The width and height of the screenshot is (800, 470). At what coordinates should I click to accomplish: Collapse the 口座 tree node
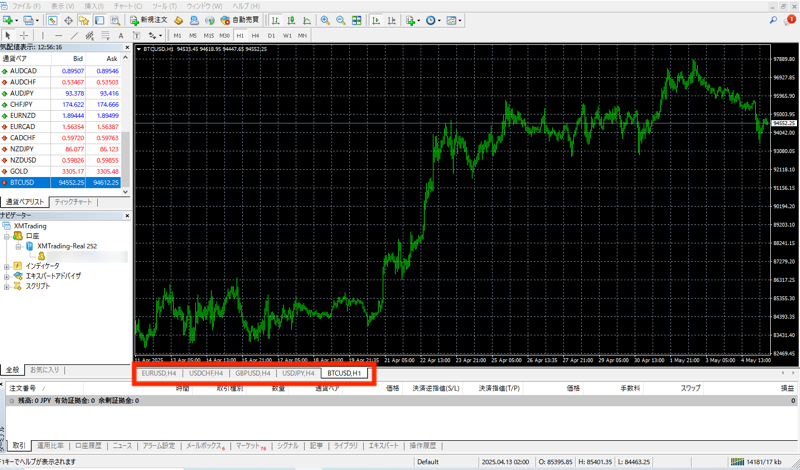point(7,236)
